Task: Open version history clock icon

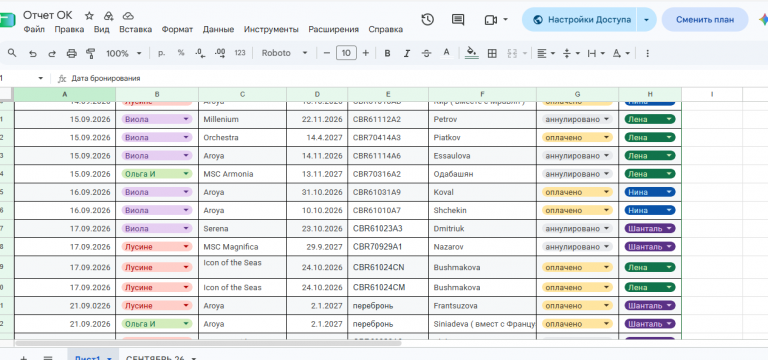Action: tap(428, 20)
